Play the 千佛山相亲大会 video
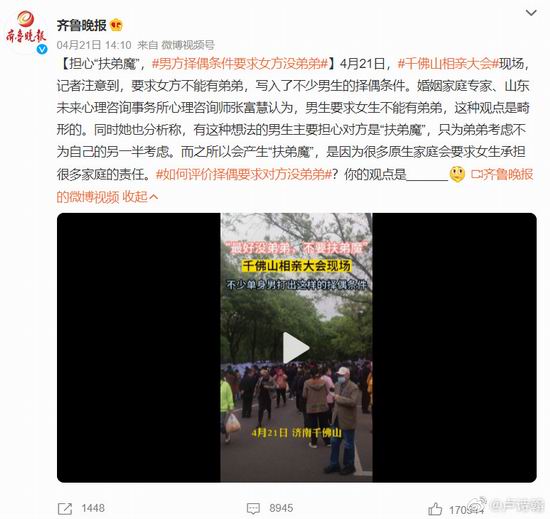550x519 pixels. (296, 348)
